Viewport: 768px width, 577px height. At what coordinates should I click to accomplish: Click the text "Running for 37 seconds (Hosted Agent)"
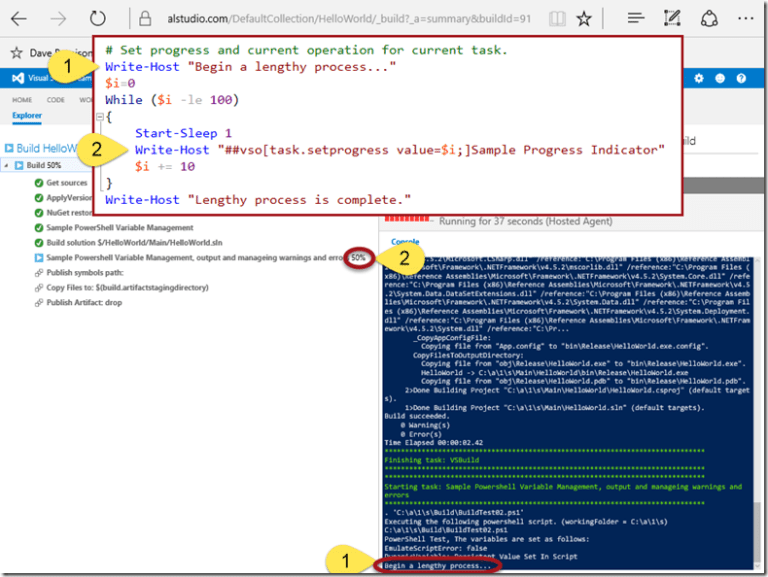coord(526,221)
